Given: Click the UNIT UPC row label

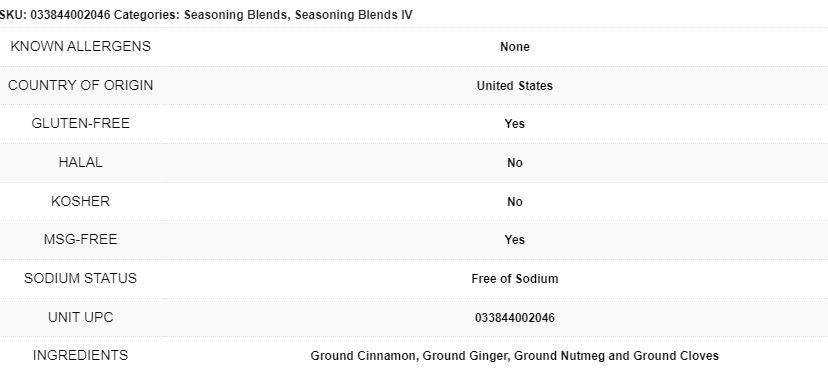Looking at the screenshot, I should (x=81, y=318).
